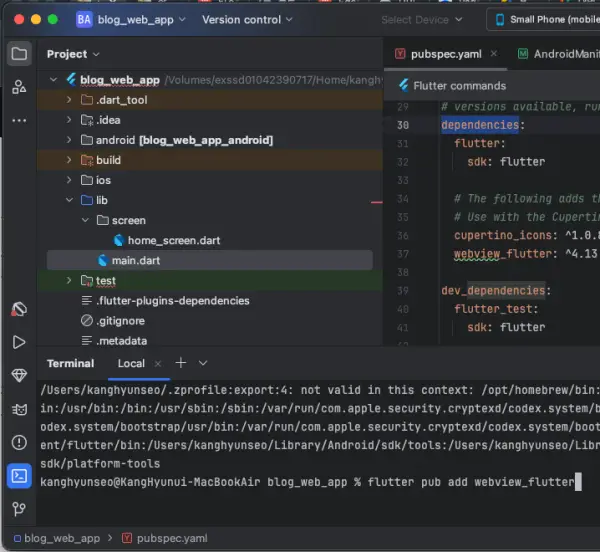Expand the ios folder
This screenshot has width=600, height=552.
click(69, 180)
